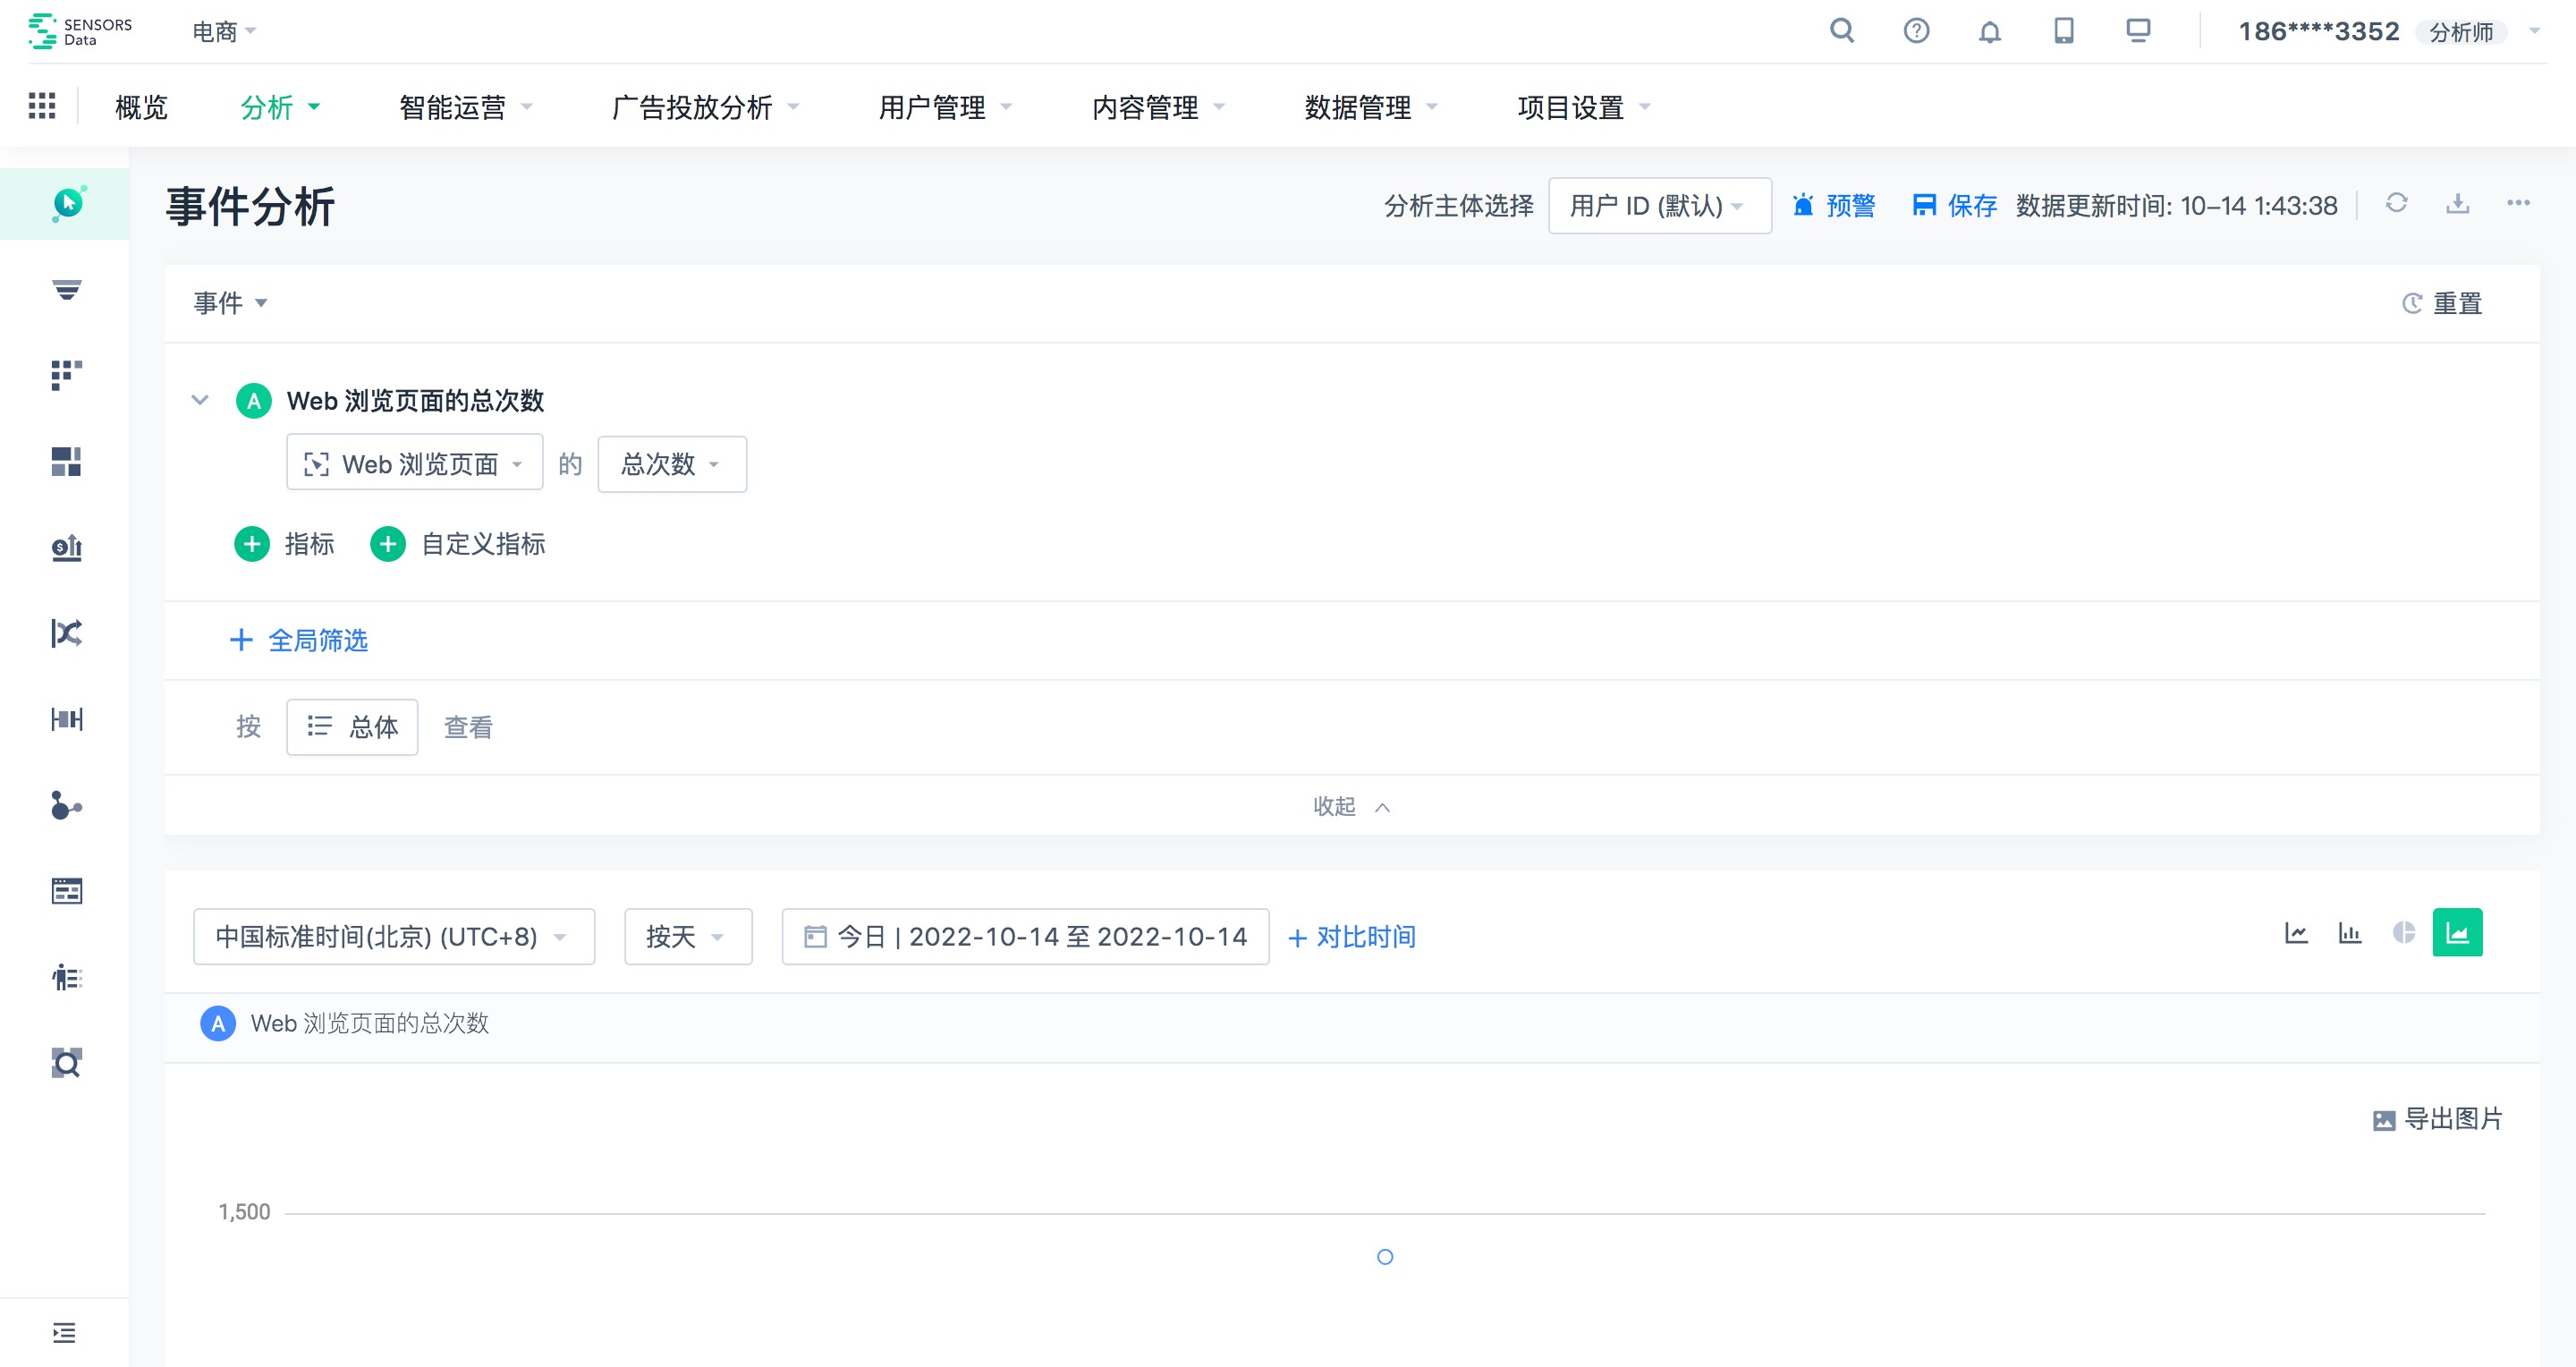This screenshot has height=1367, width=2576.
Task: Click the 预警 alert button
Action: 1834,206
